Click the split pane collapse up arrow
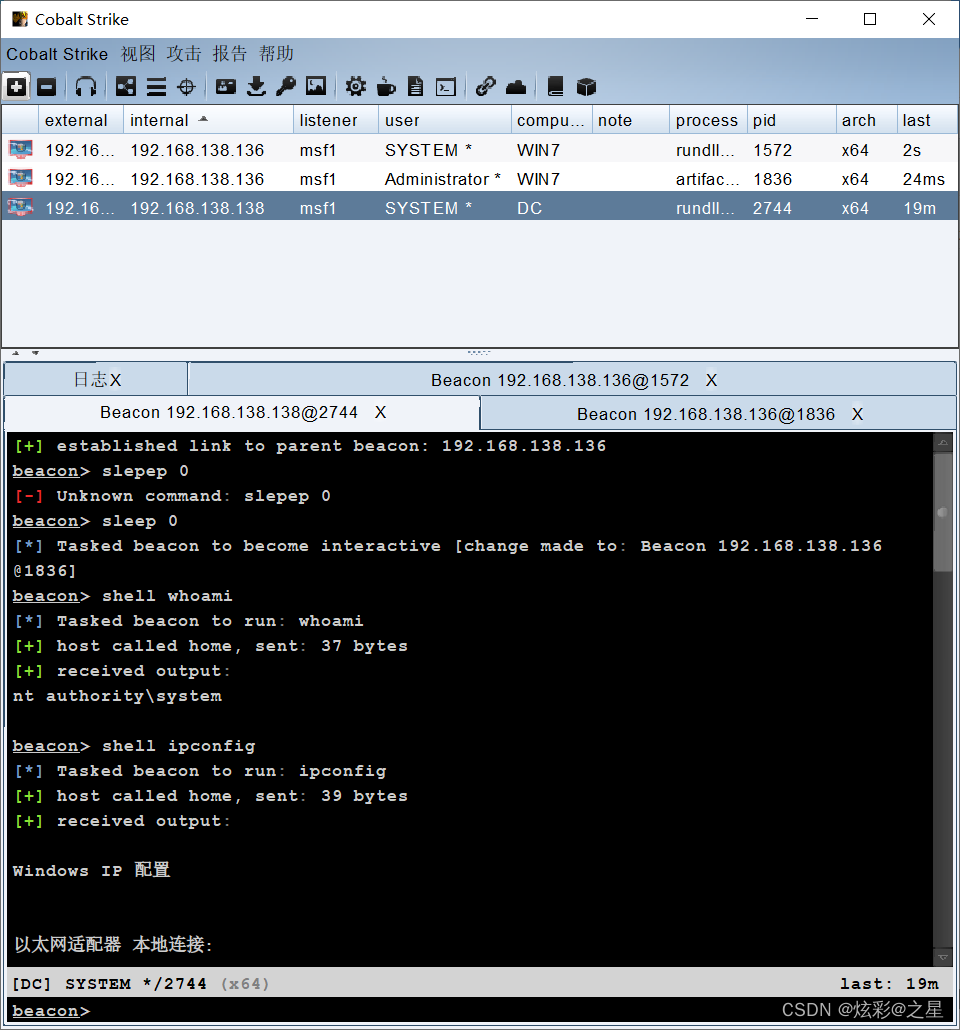 tap(16, 353)
